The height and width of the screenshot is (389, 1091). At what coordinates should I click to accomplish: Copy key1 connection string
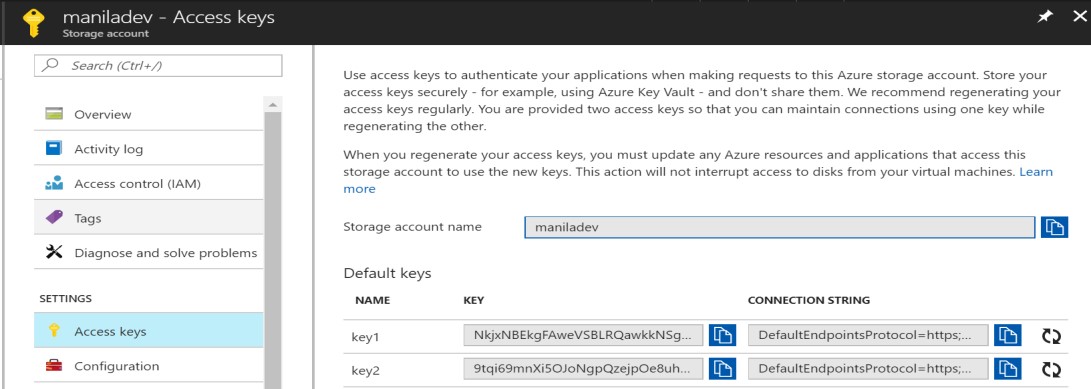tap(1007, 335)
